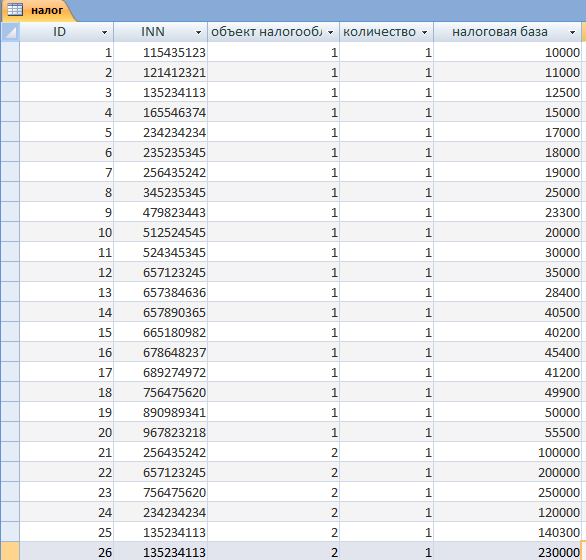
Task: Expand the объект налогообл column dropdown arrow
Action: tap(330, 33)
